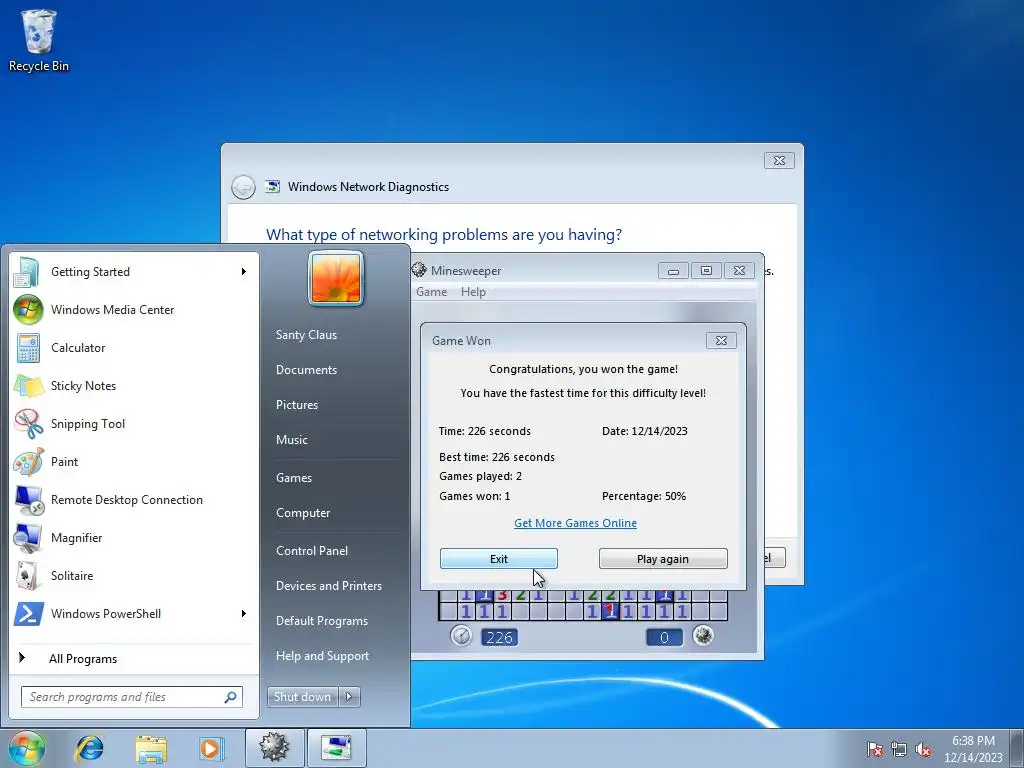
Task: Open Control Panel from Start menu
Action: (x=312, y=551)
